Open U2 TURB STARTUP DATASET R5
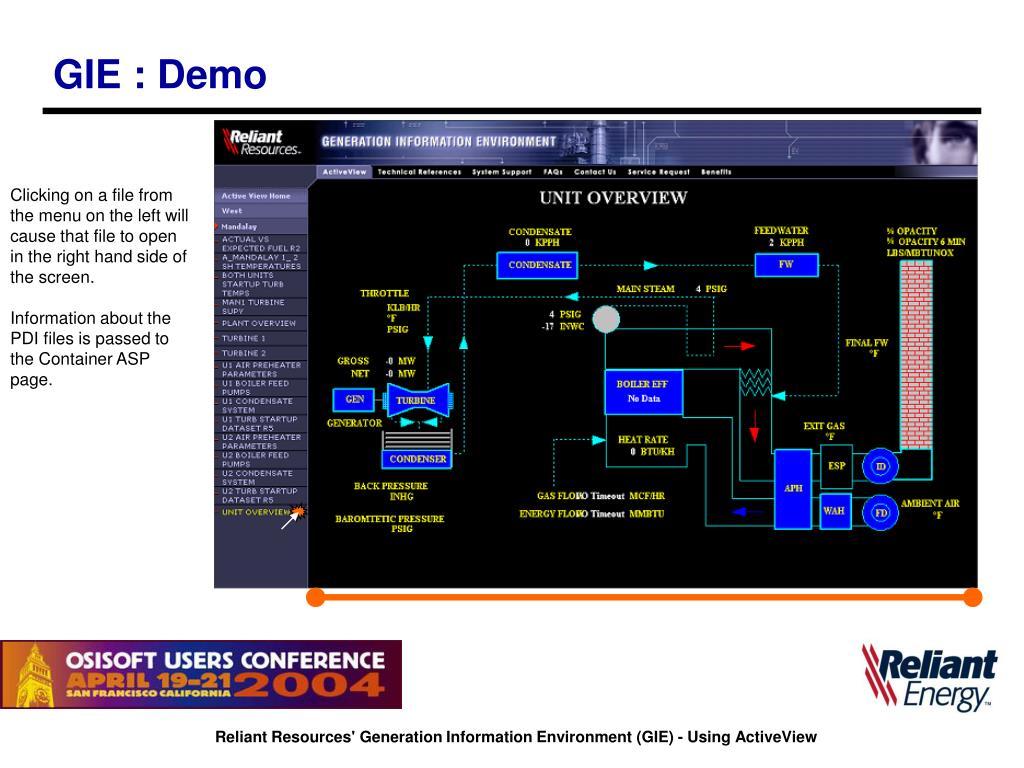The width and height of the screenshot is (1024, 768). point(259,496)
